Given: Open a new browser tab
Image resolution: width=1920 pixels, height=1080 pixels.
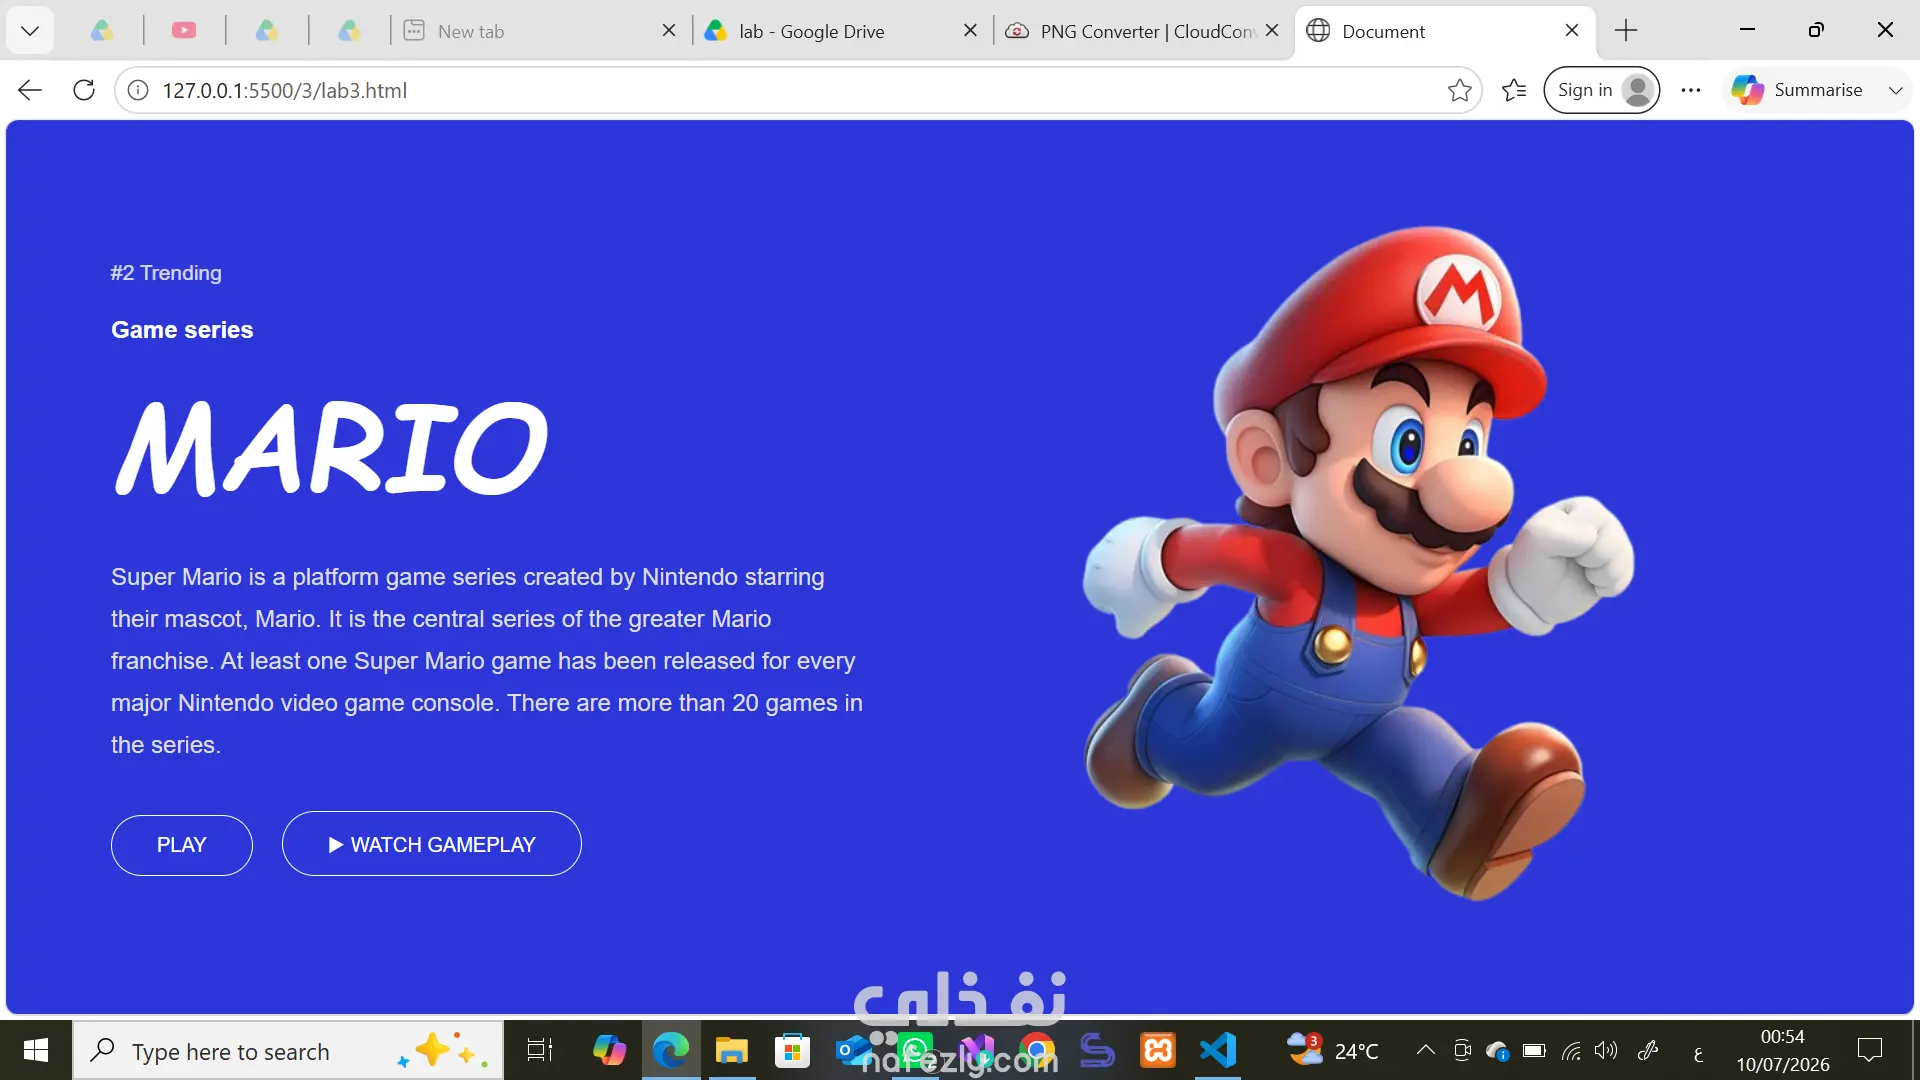Looking at the screenshot, I should point(1626,31).
